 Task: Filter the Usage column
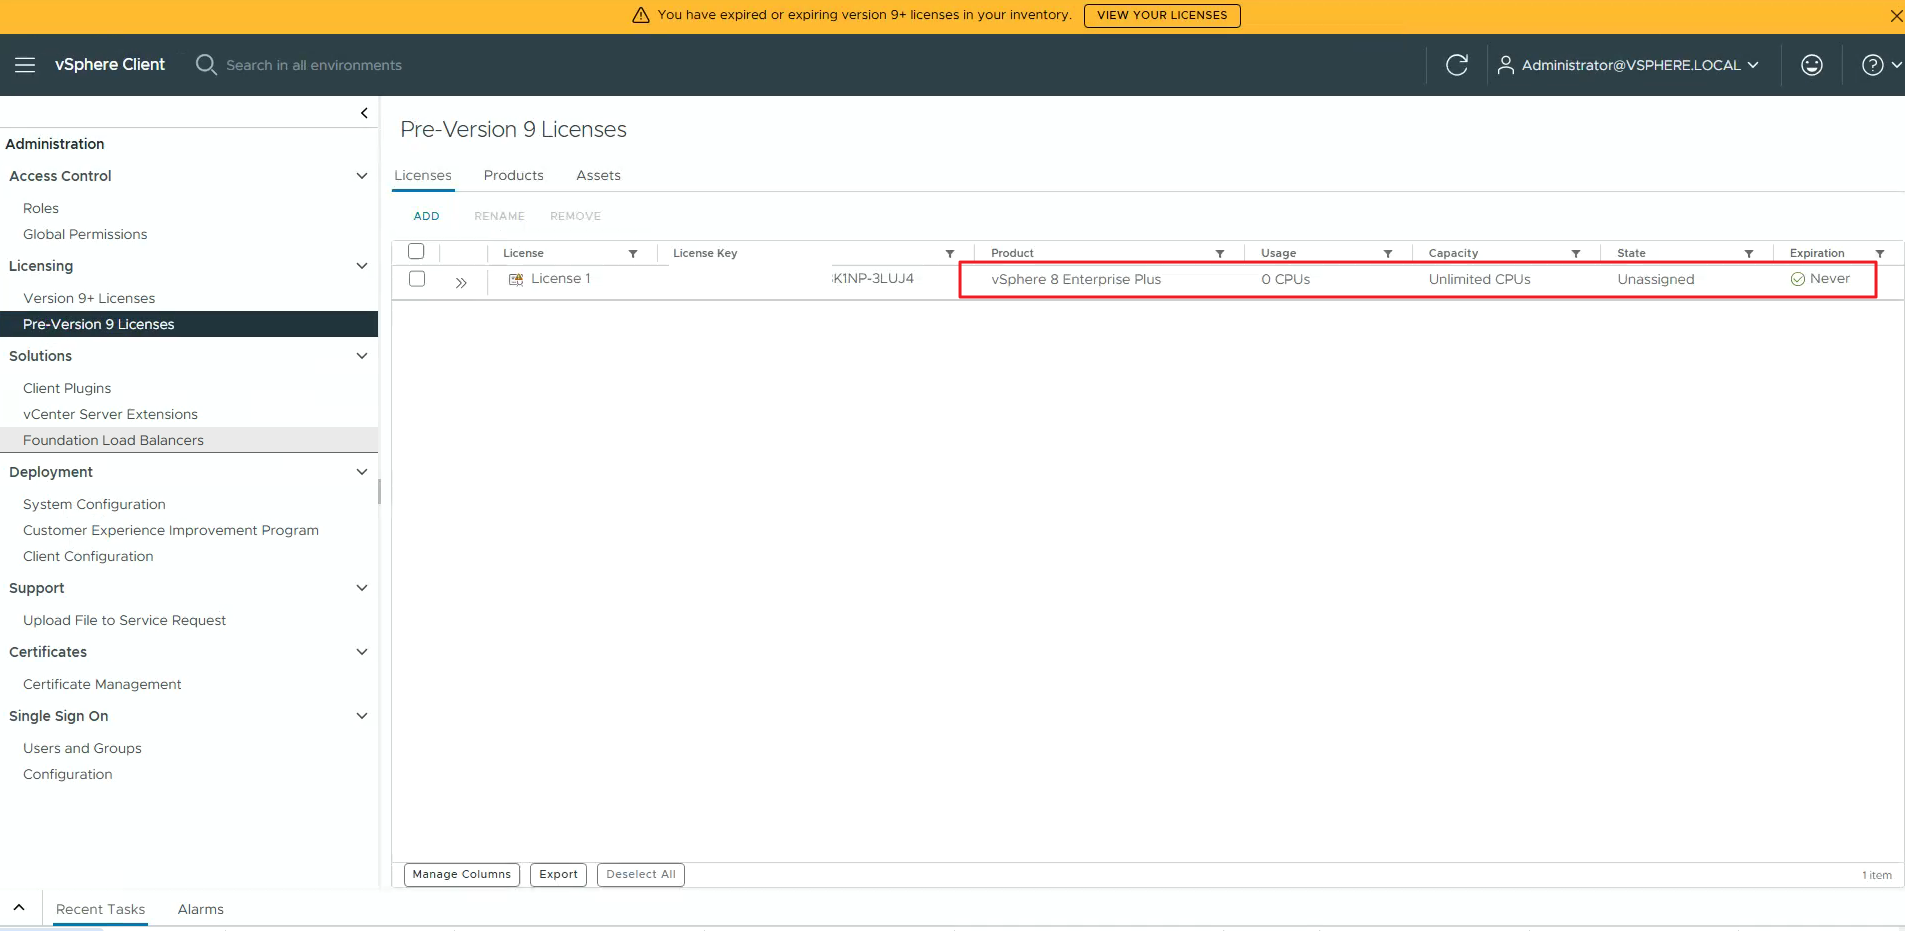[x=1388, y=254]
